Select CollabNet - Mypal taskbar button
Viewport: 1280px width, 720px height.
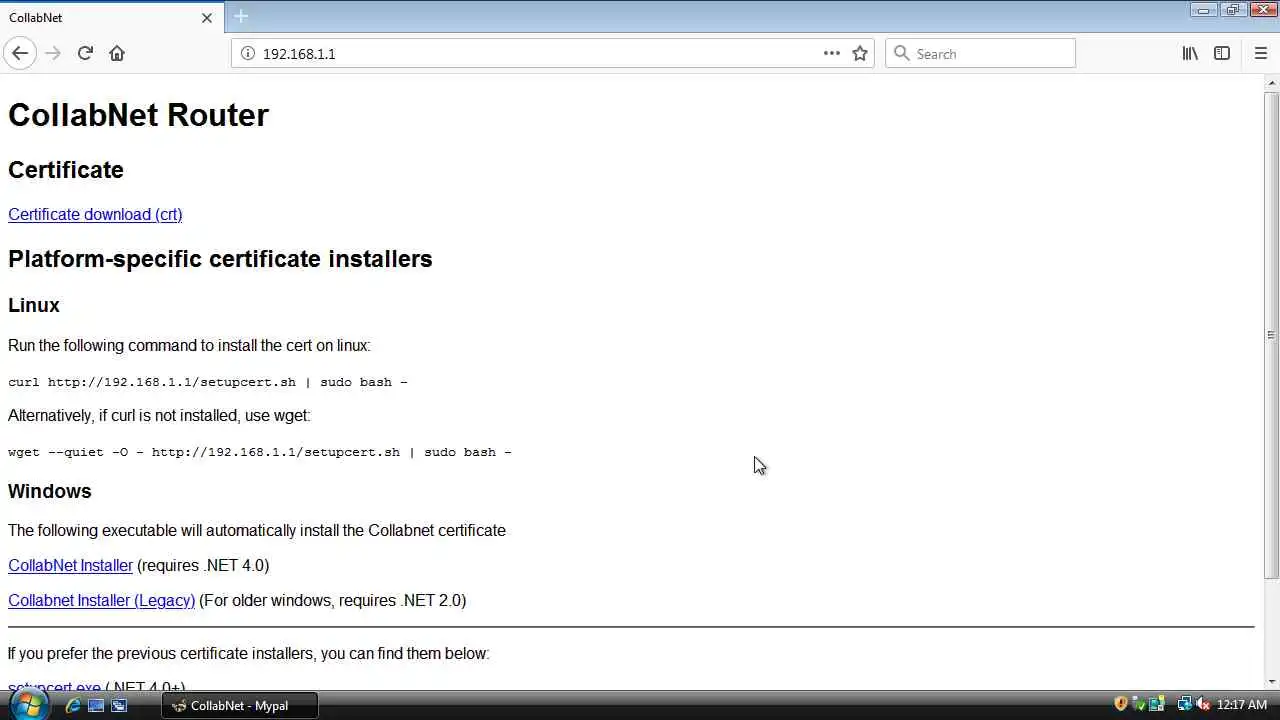coord(240,705)
